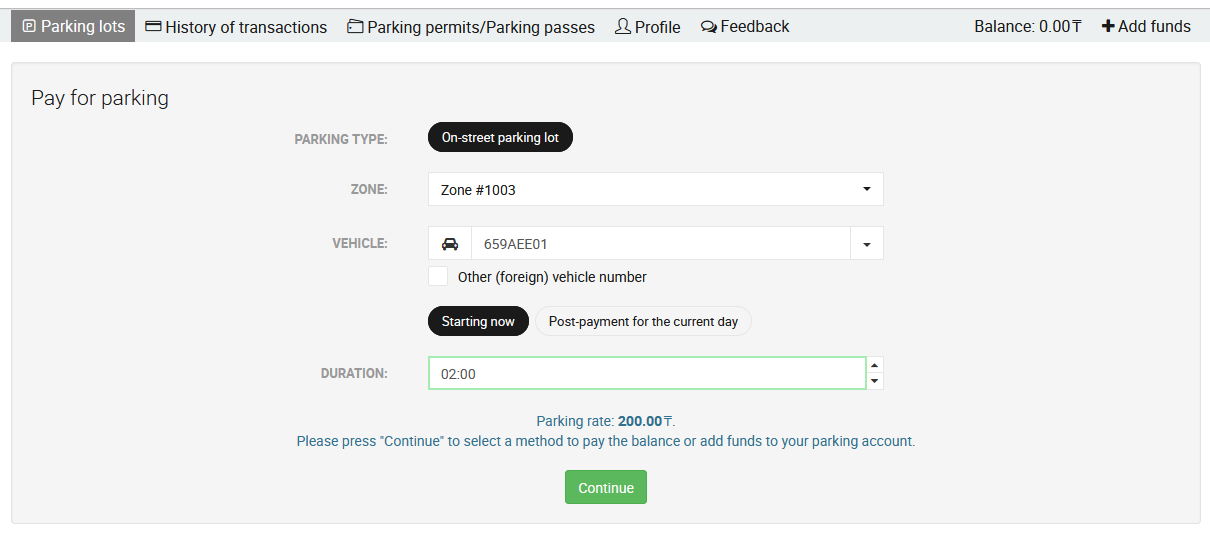1210x537 pixels.
Task: Click the credit card icon for transaction history
Action: (153, 27)
